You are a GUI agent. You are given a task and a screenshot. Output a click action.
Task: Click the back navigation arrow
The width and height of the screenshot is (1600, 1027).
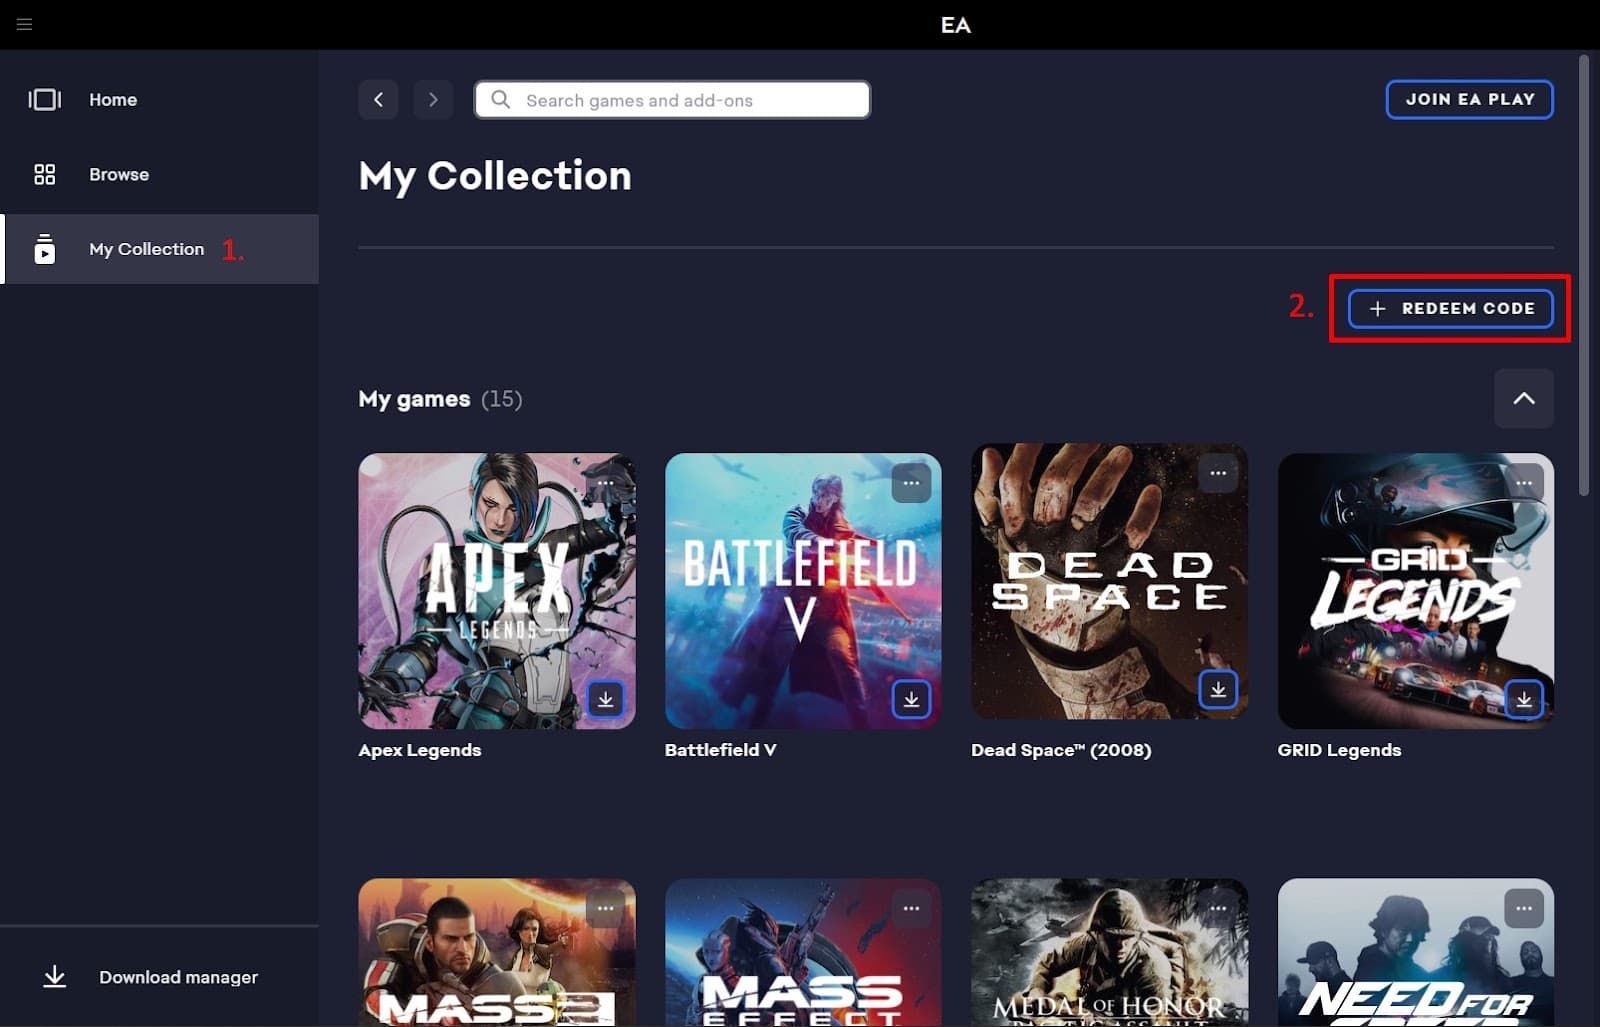(x=378, y=99)
